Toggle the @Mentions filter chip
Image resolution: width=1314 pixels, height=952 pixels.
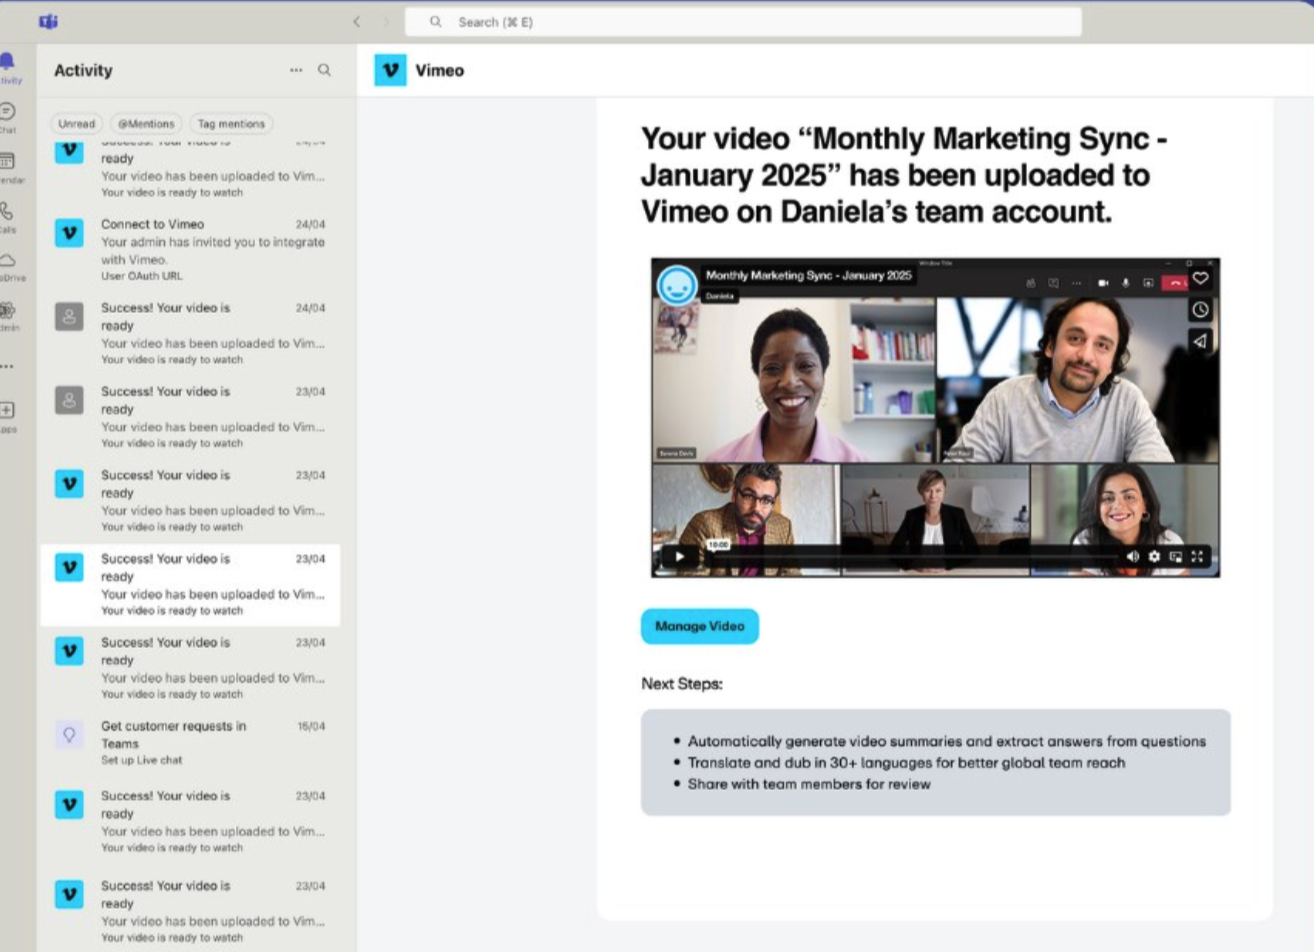pyautogui.click(x=146, y=124)
